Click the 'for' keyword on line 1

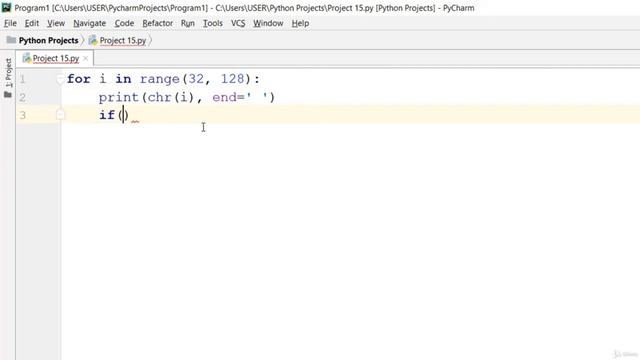(78, 79)
